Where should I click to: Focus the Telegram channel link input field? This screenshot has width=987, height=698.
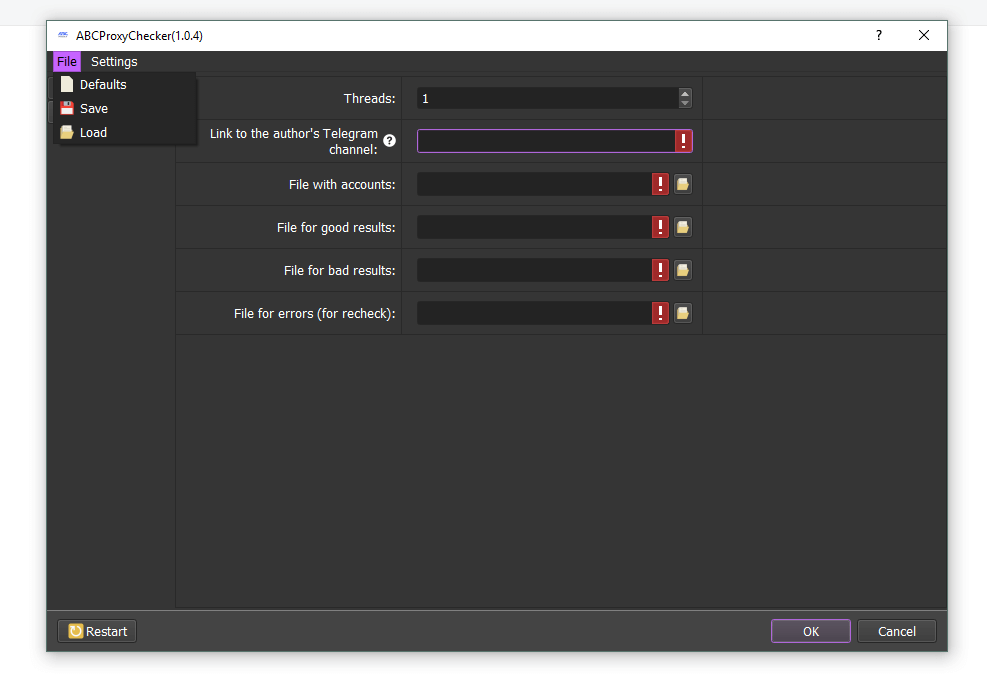545,141
